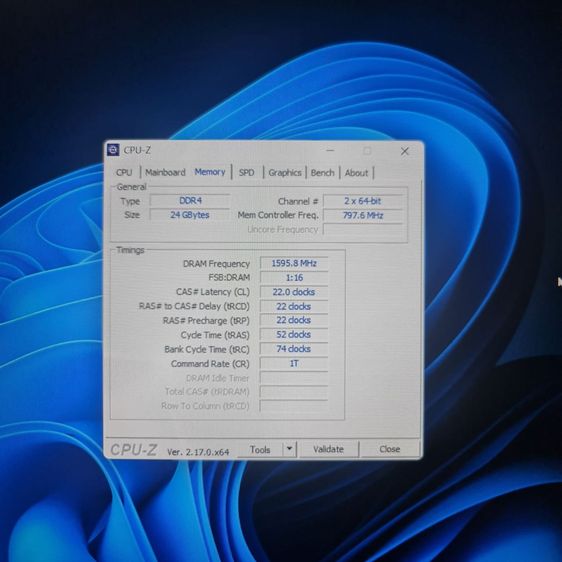Click the Ver. 2.17.0.x64 version text
562x562 pixels.
coord(198,452)
